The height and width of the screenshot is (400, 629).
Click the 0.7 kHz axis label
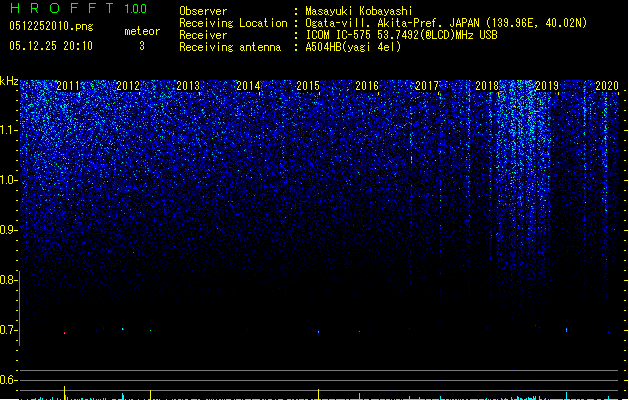8,330
